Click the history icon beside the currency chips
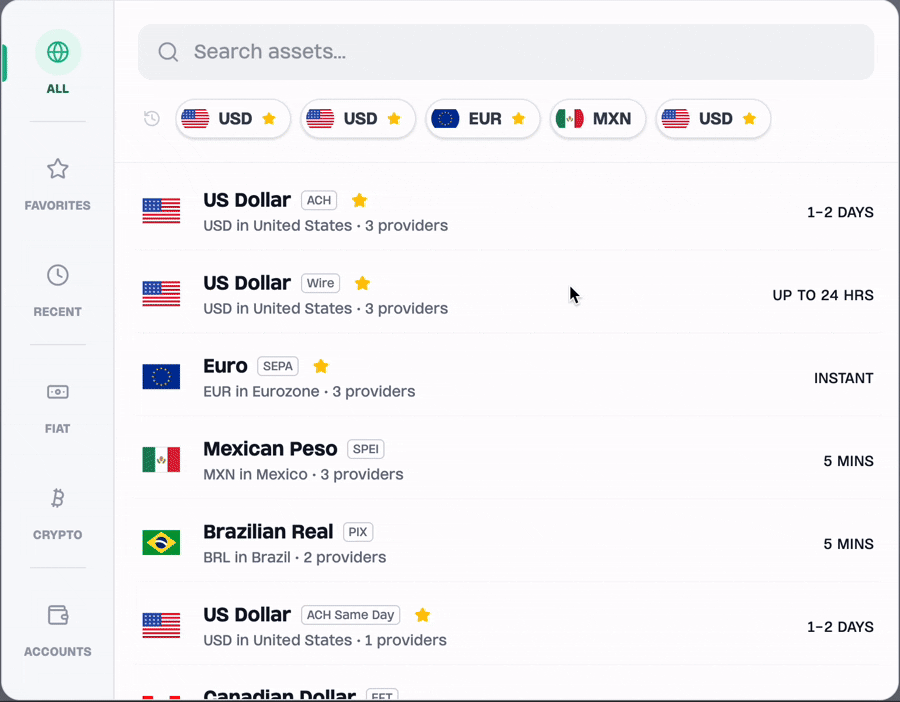Image resolution: width=900 pixels, height=702 pixels. click(x=151, y=119)
